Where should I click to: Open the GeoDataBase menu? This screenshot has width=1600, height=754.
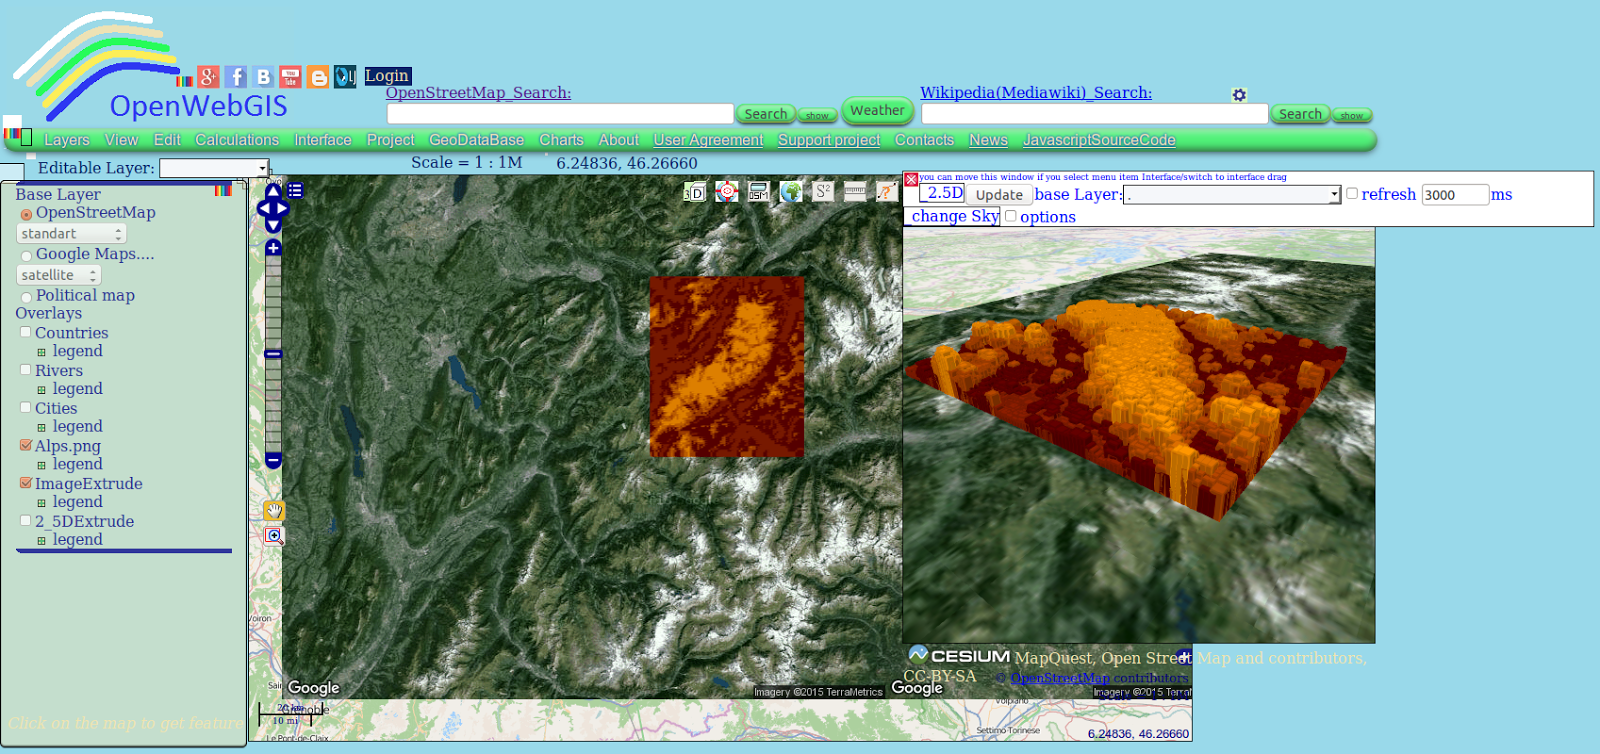476,140
